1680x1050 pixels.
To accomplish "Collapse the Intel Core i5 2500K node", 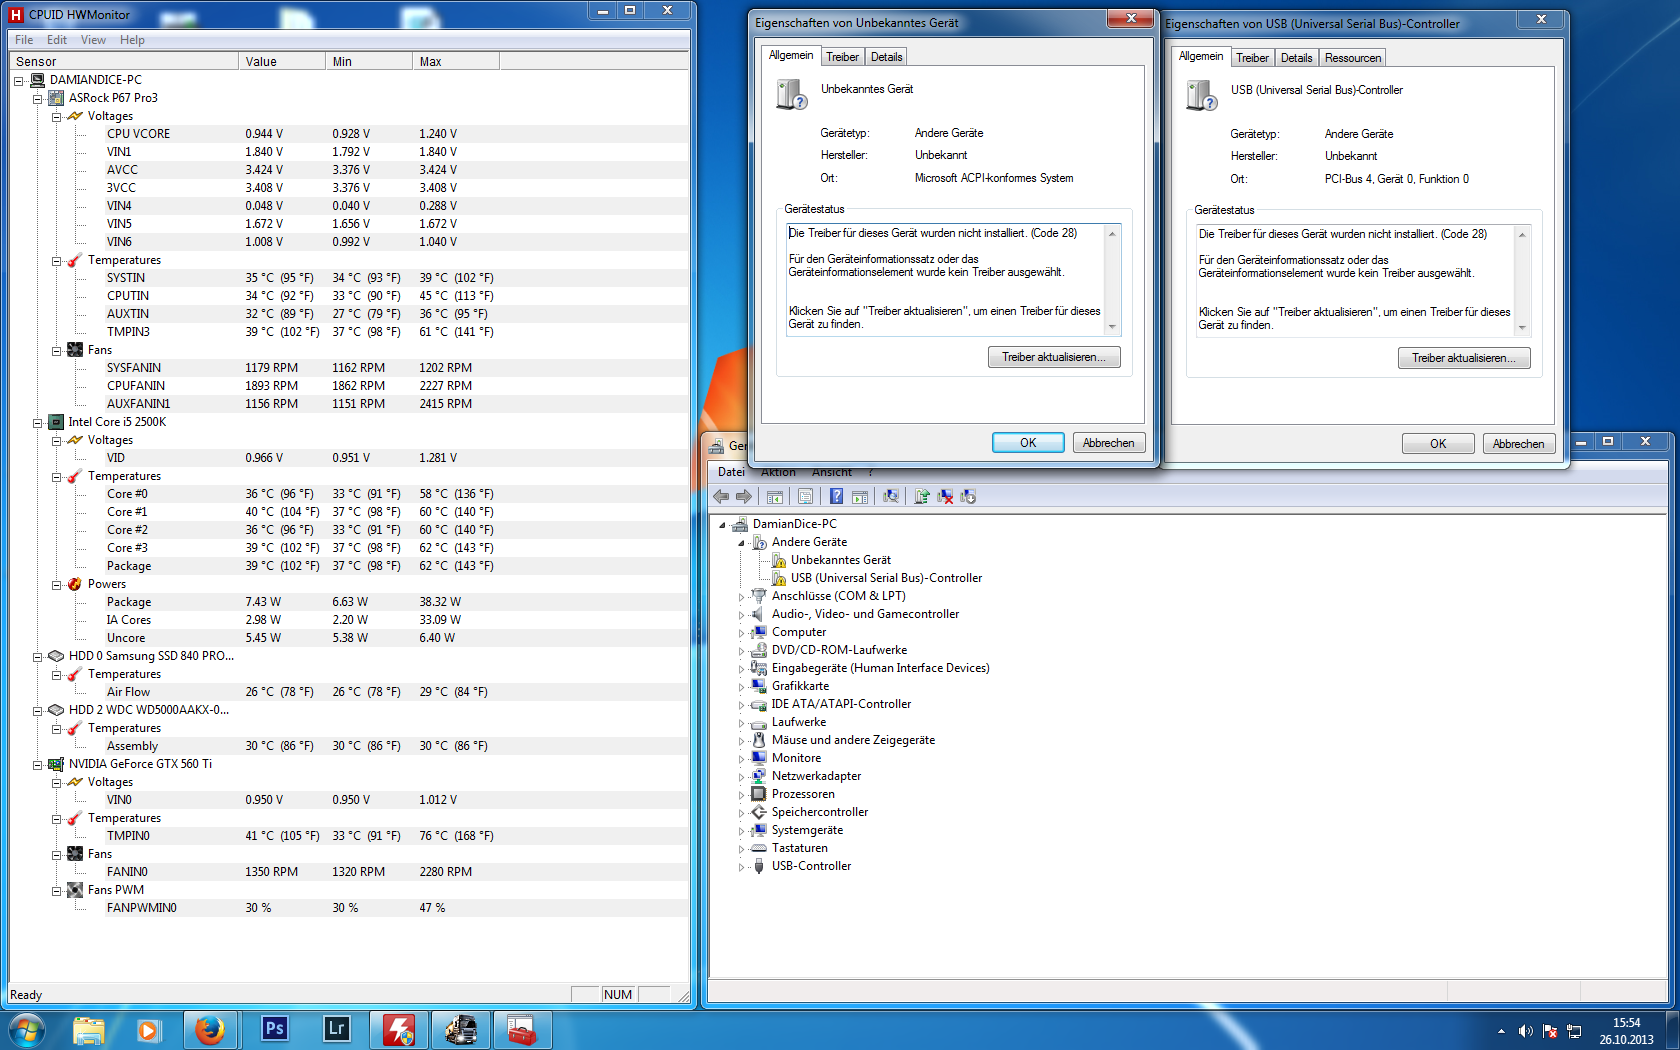I will [x=38, y=422].
